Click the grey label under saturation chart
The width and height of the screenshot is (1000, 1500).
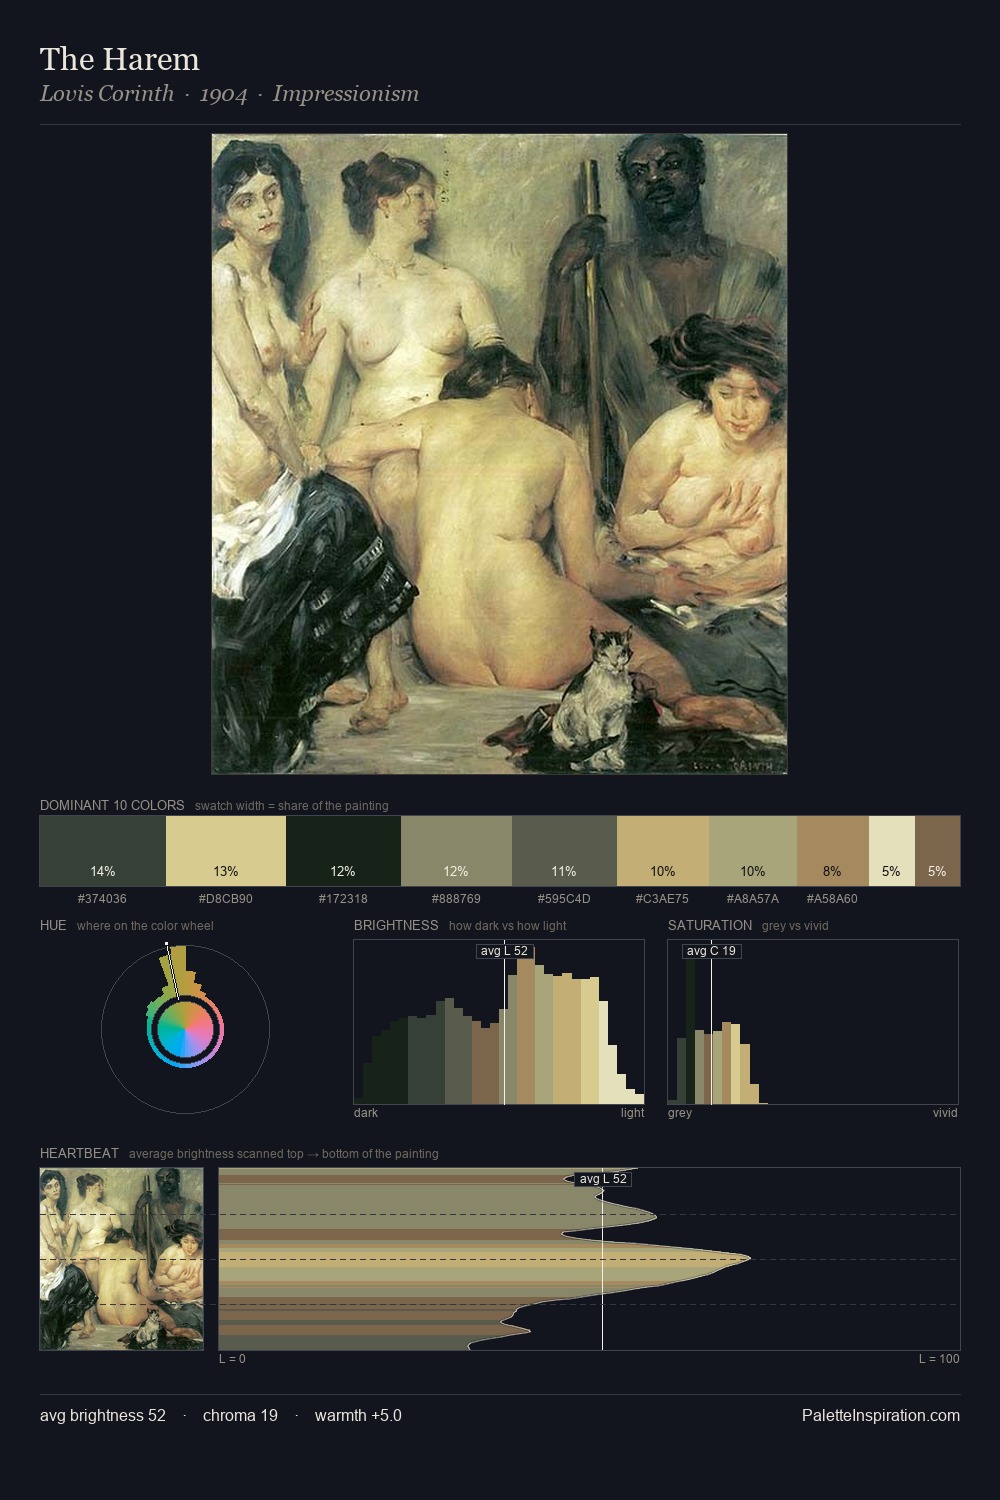click(680, 1112)
